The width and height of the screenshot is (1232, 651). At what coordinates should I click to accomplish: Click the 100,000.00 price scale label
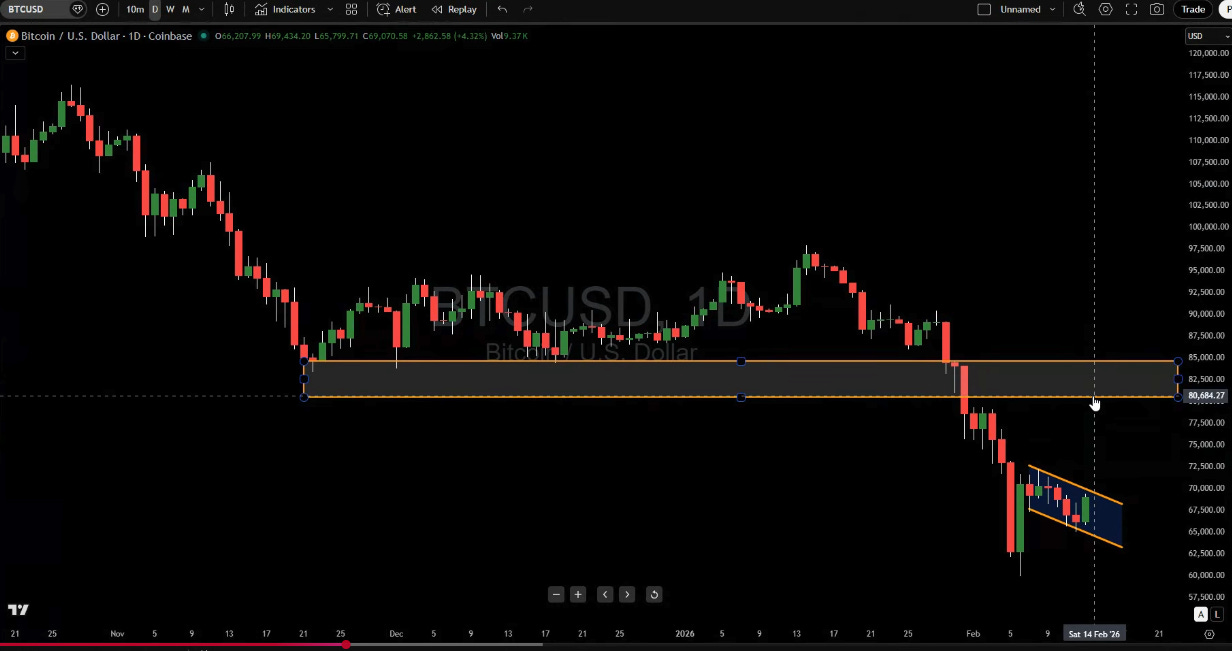1208,227
